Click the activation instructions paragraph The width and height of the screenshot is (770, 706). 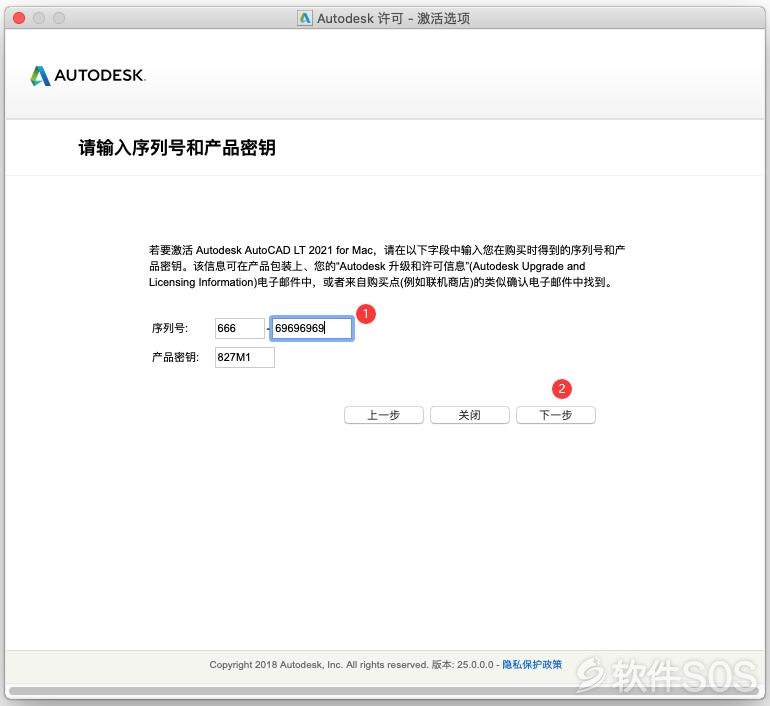[x=387, y=266]
